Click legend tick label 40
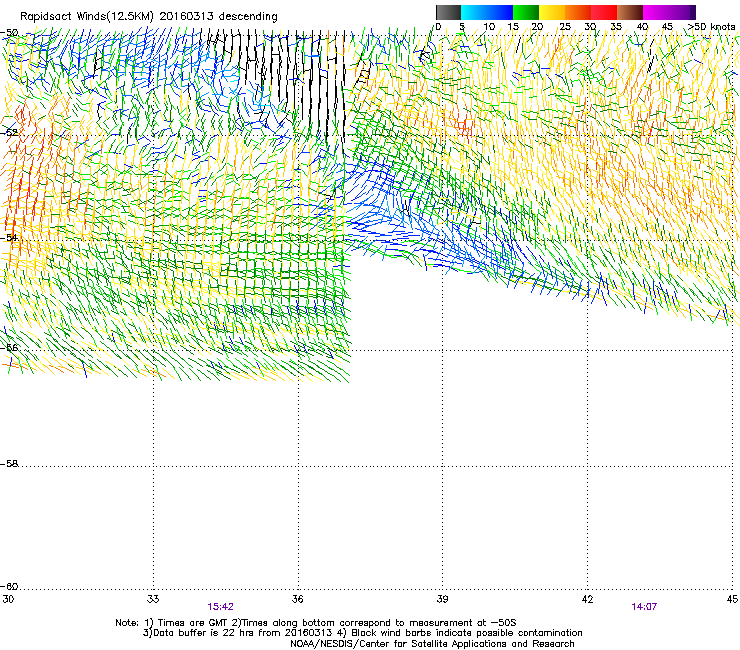The height and width of the screenshot is (650, 740). coord(642,27)
